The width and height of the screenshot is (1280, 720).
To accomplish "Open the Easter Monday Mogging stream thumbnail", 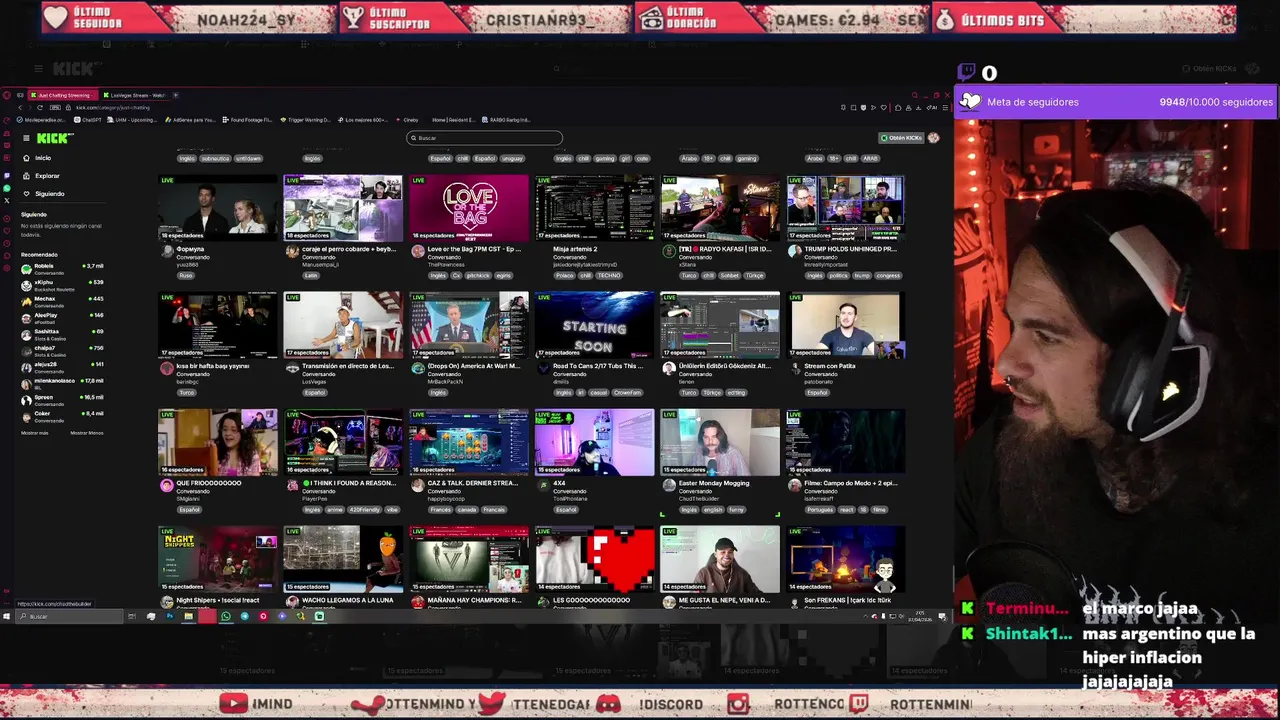I will point(720,442).
